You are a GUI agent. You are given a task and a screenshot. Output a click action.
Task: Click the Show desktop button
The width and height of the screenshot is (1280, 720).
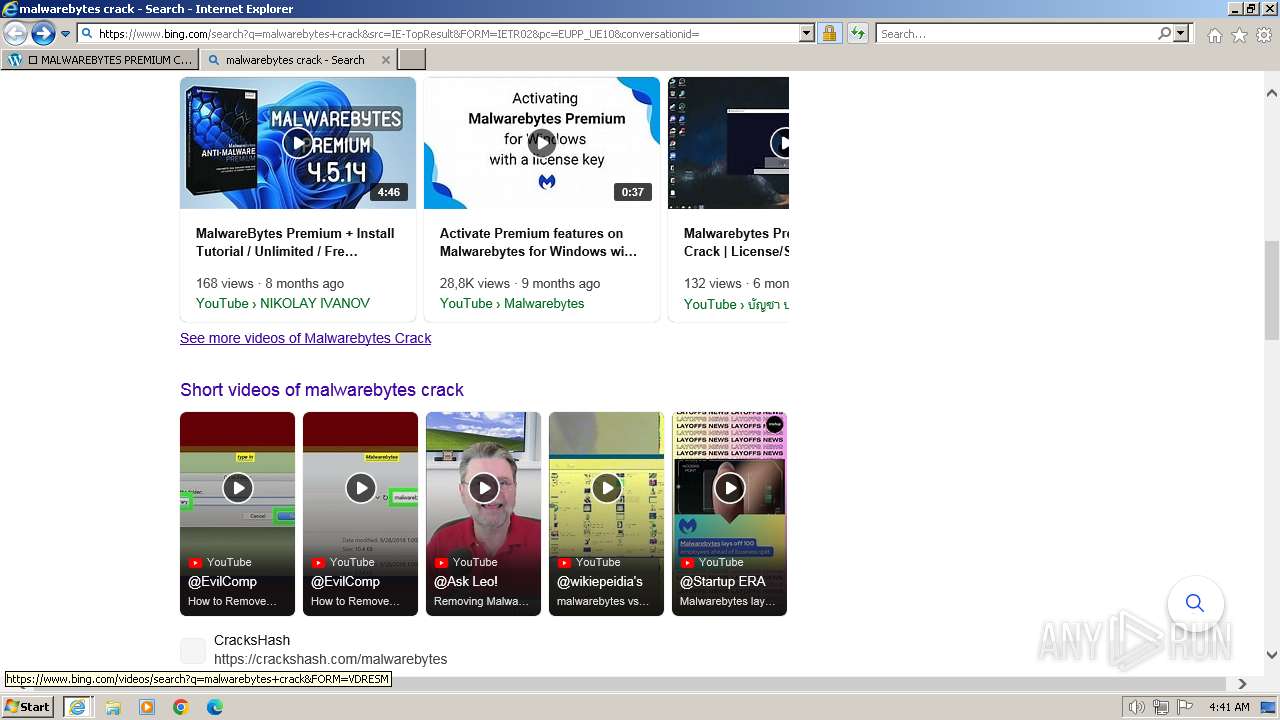(x=1269, y=707)
